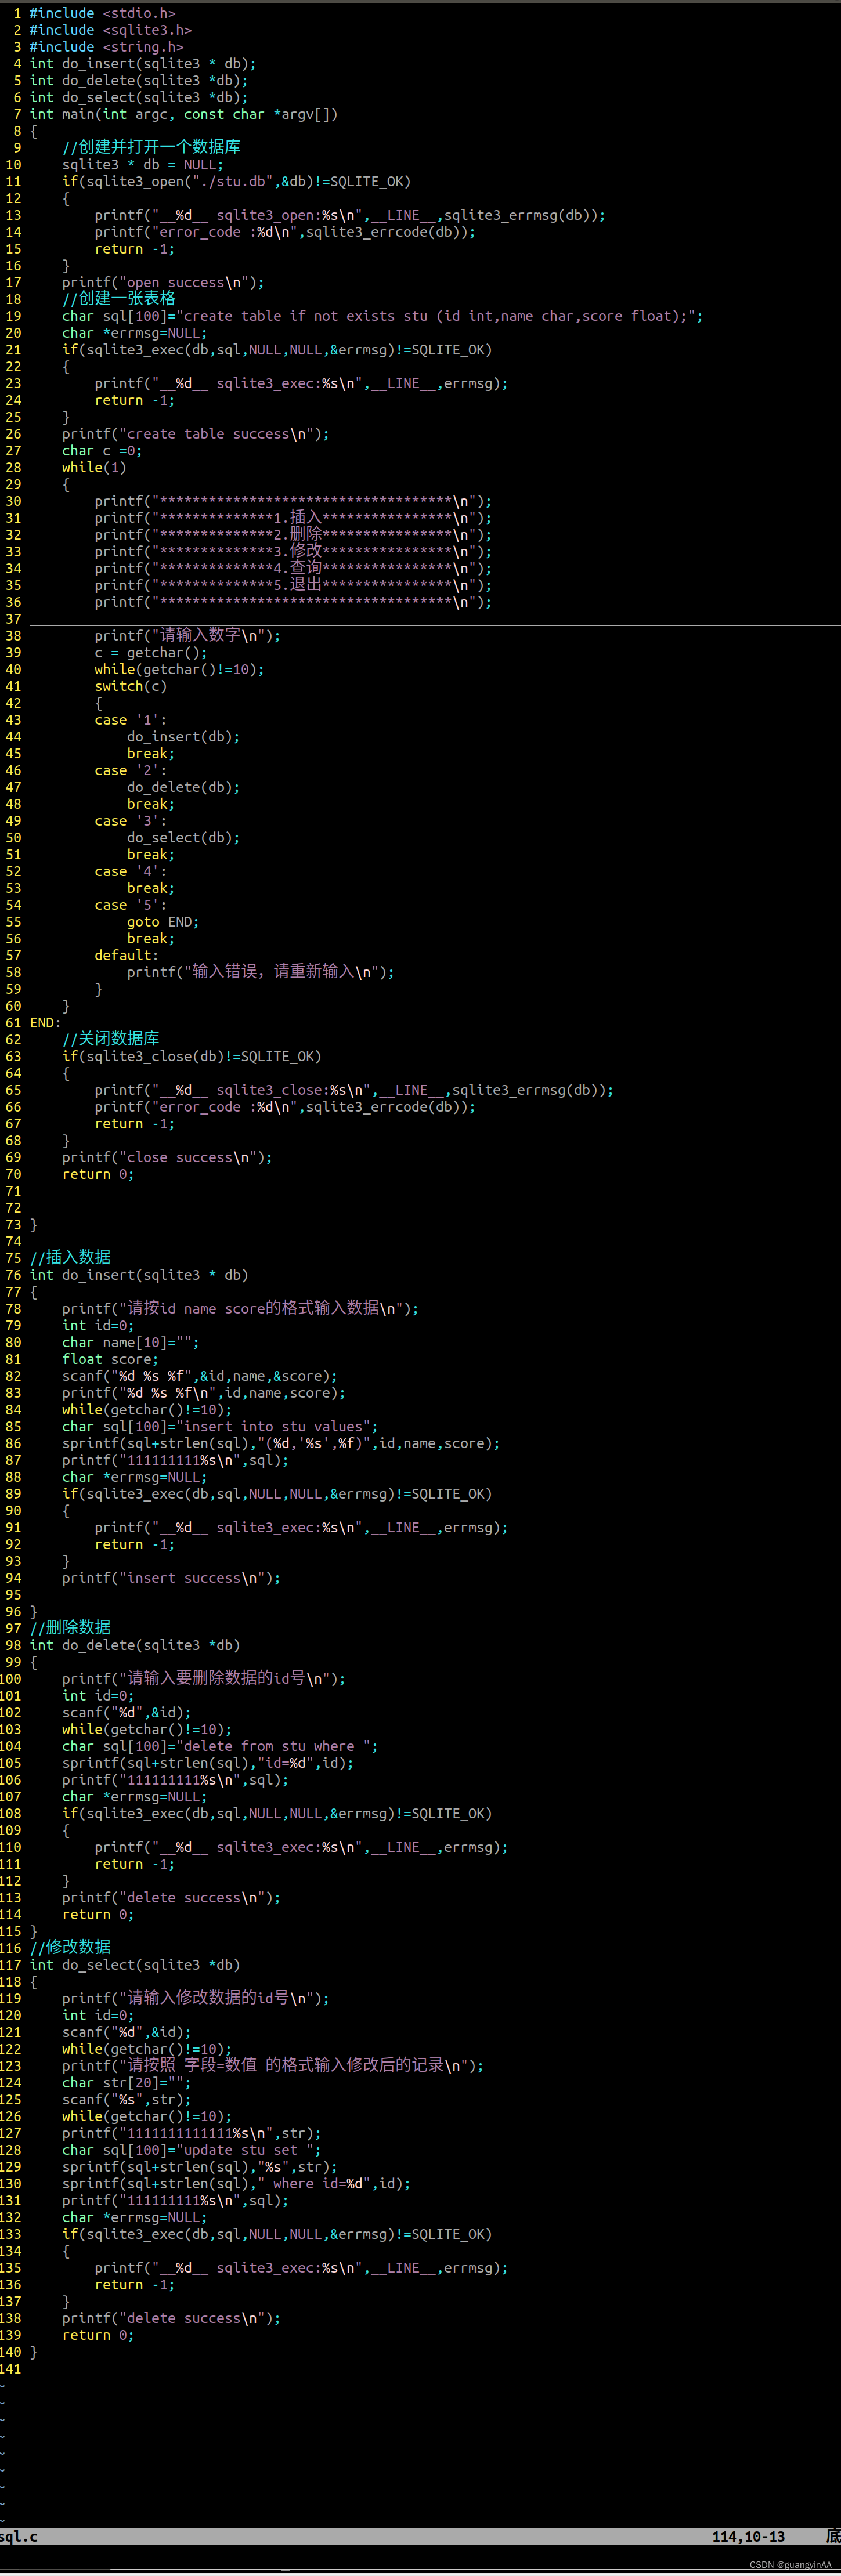841x2576 pixels.
Task: Click the '请输入要删除数据的id号' printf line
Action: pyautogui.click(x=204, y=1679)
